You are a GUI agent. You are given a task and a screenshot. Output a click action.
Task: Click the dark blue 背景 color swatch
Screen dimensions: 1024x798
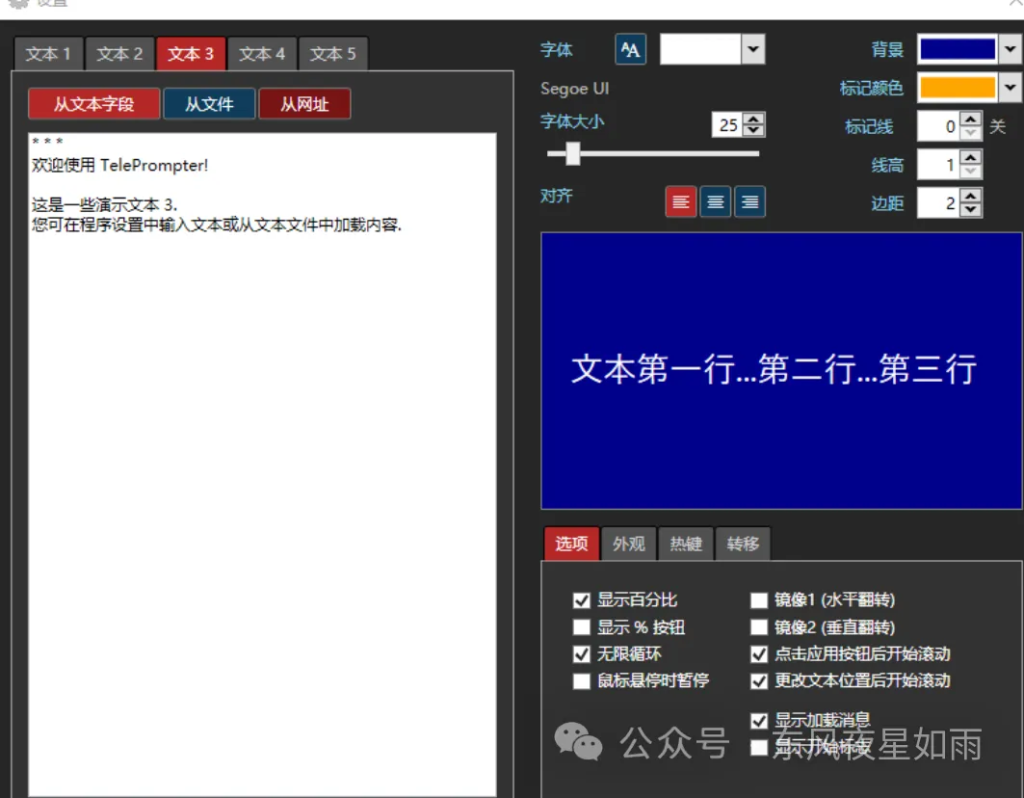957,49
